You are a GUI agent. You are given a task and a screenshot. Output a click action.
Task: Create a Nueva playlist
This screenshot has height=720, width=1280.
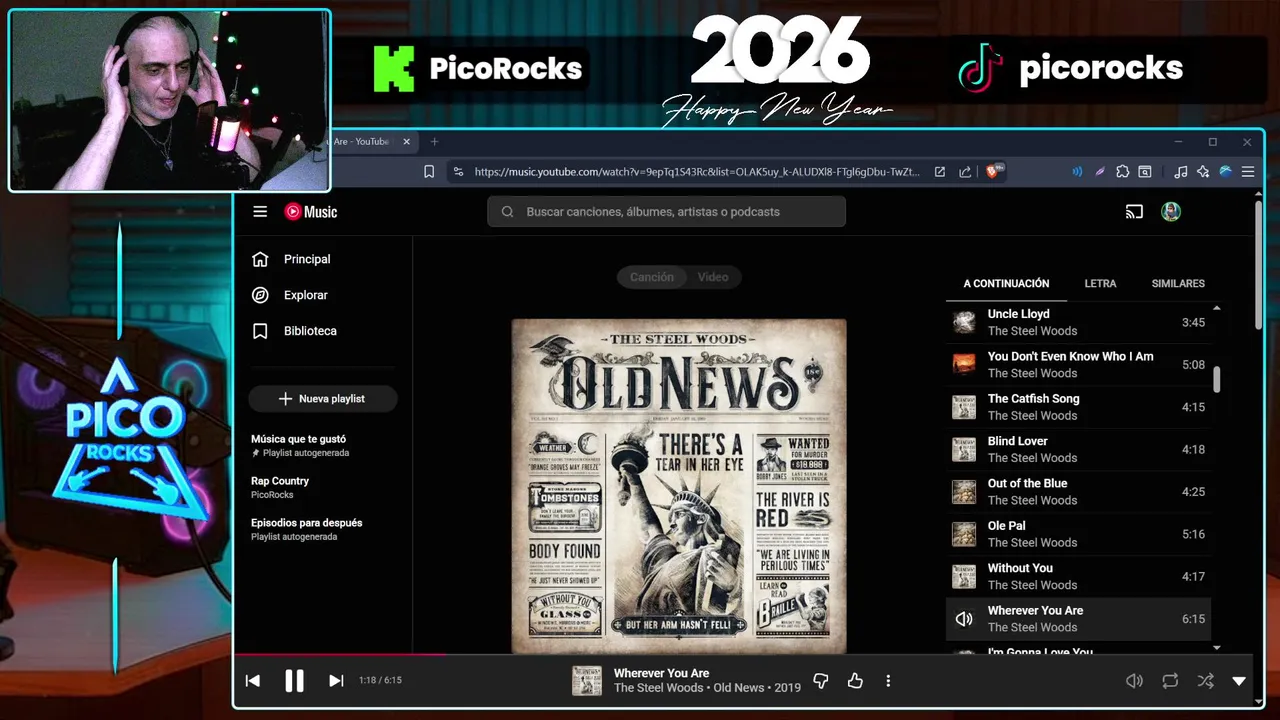tap(323, 399)
